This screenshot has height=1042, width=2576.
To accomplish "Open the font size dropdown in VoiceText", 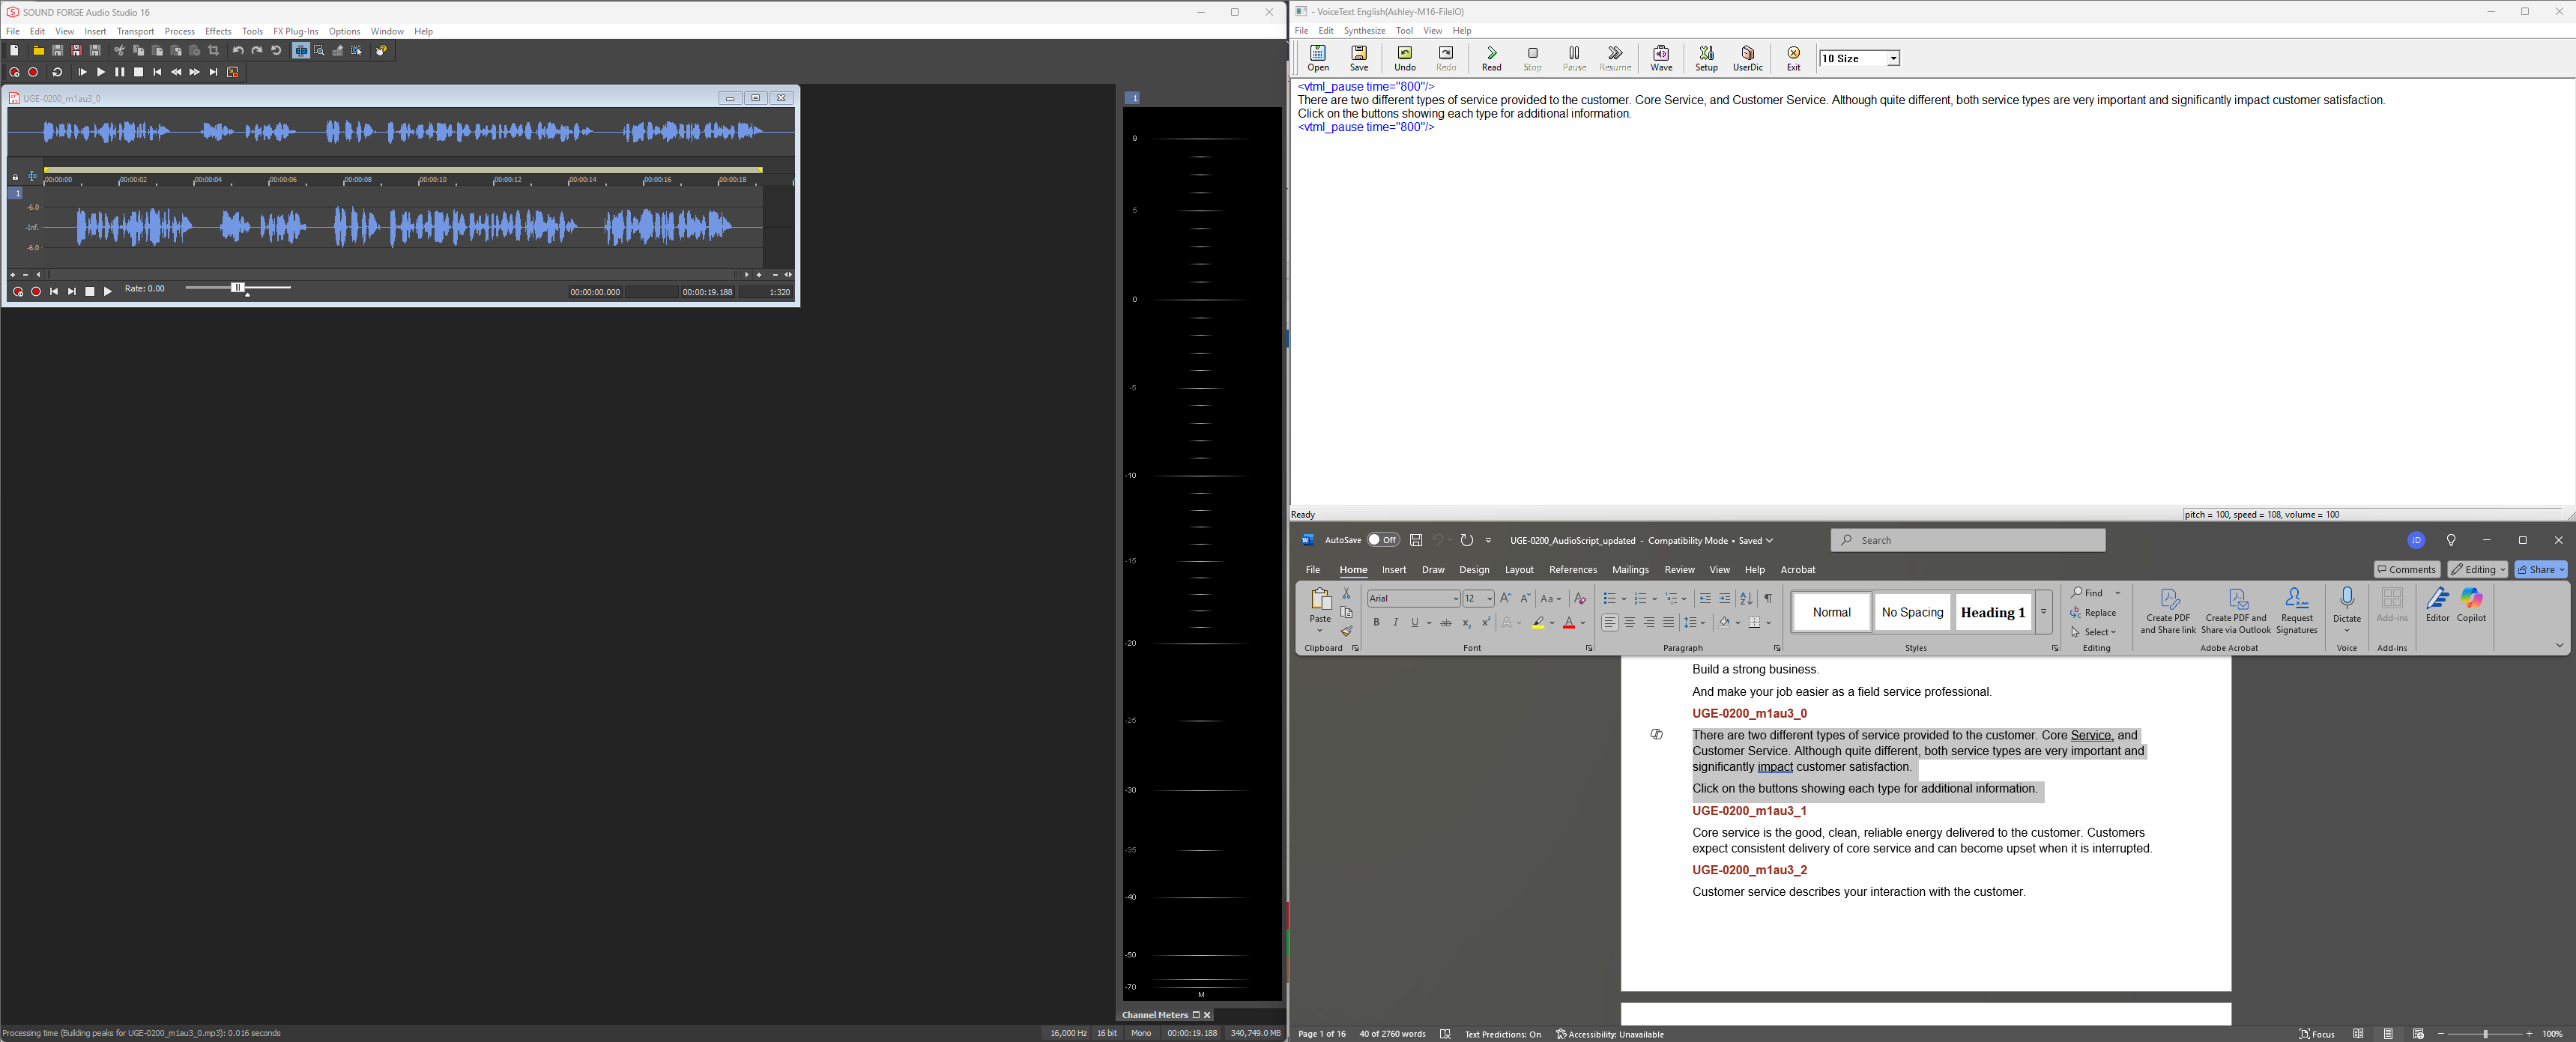I will coord(1892,59).
